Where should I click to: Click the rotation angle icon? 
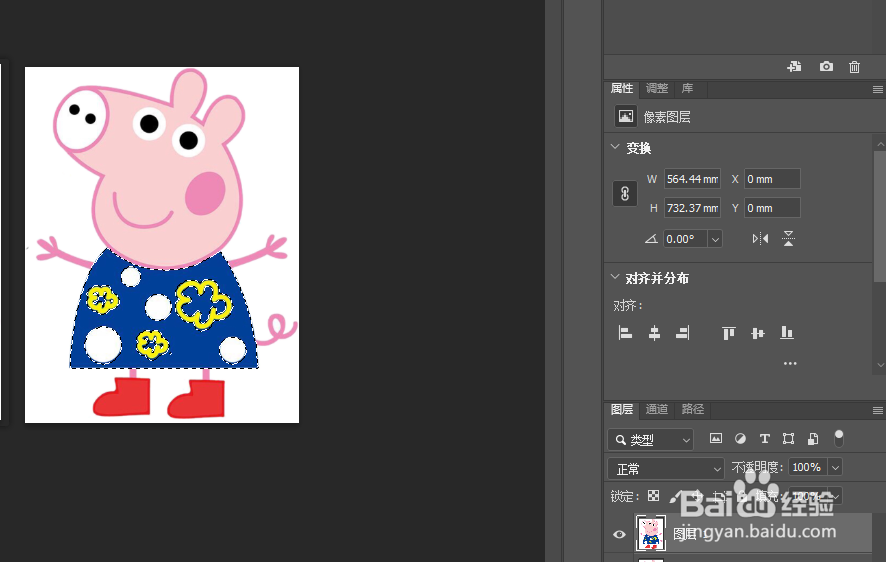652,239
